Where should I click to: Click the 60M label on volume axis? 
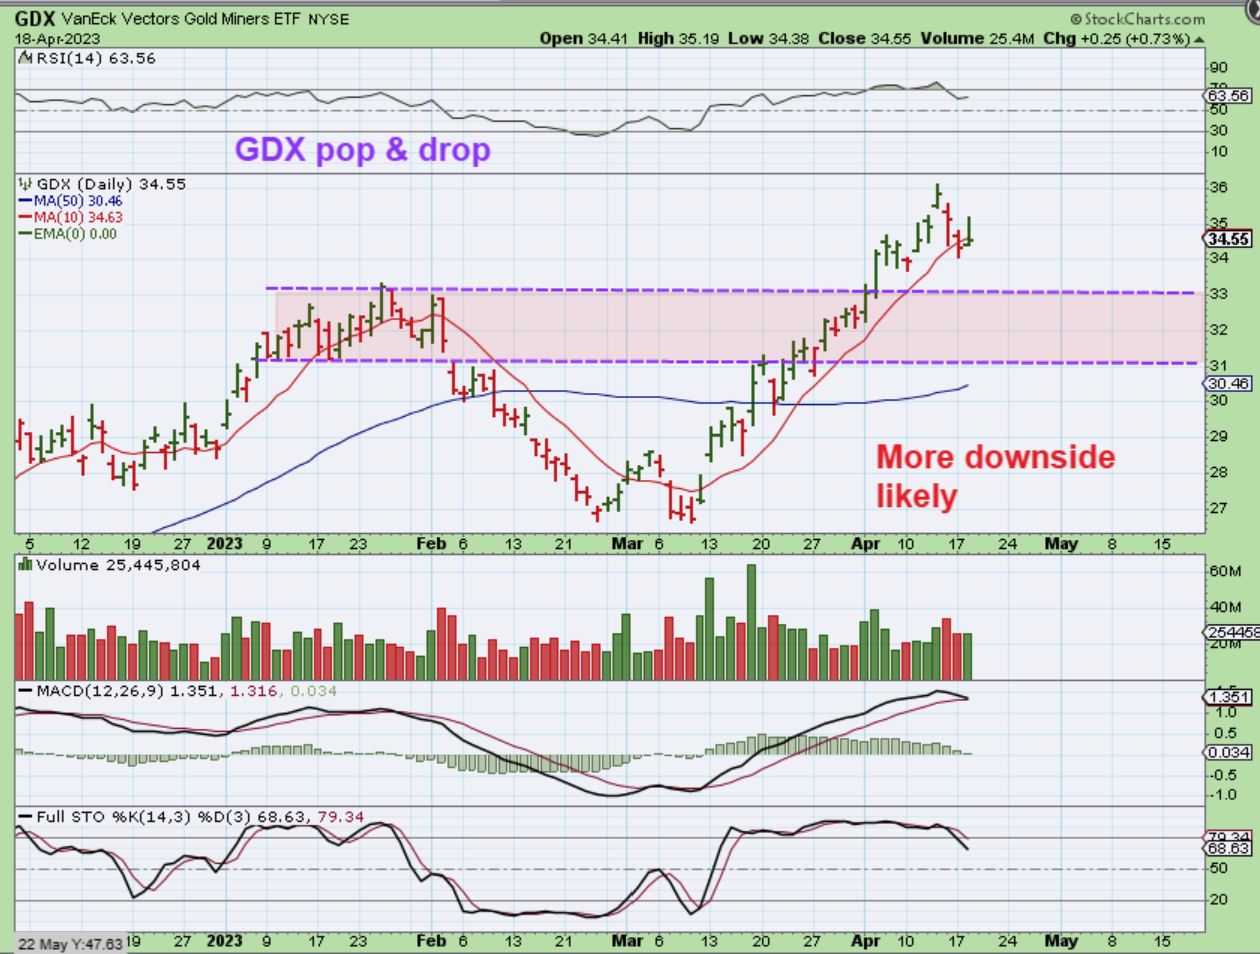1224,571
